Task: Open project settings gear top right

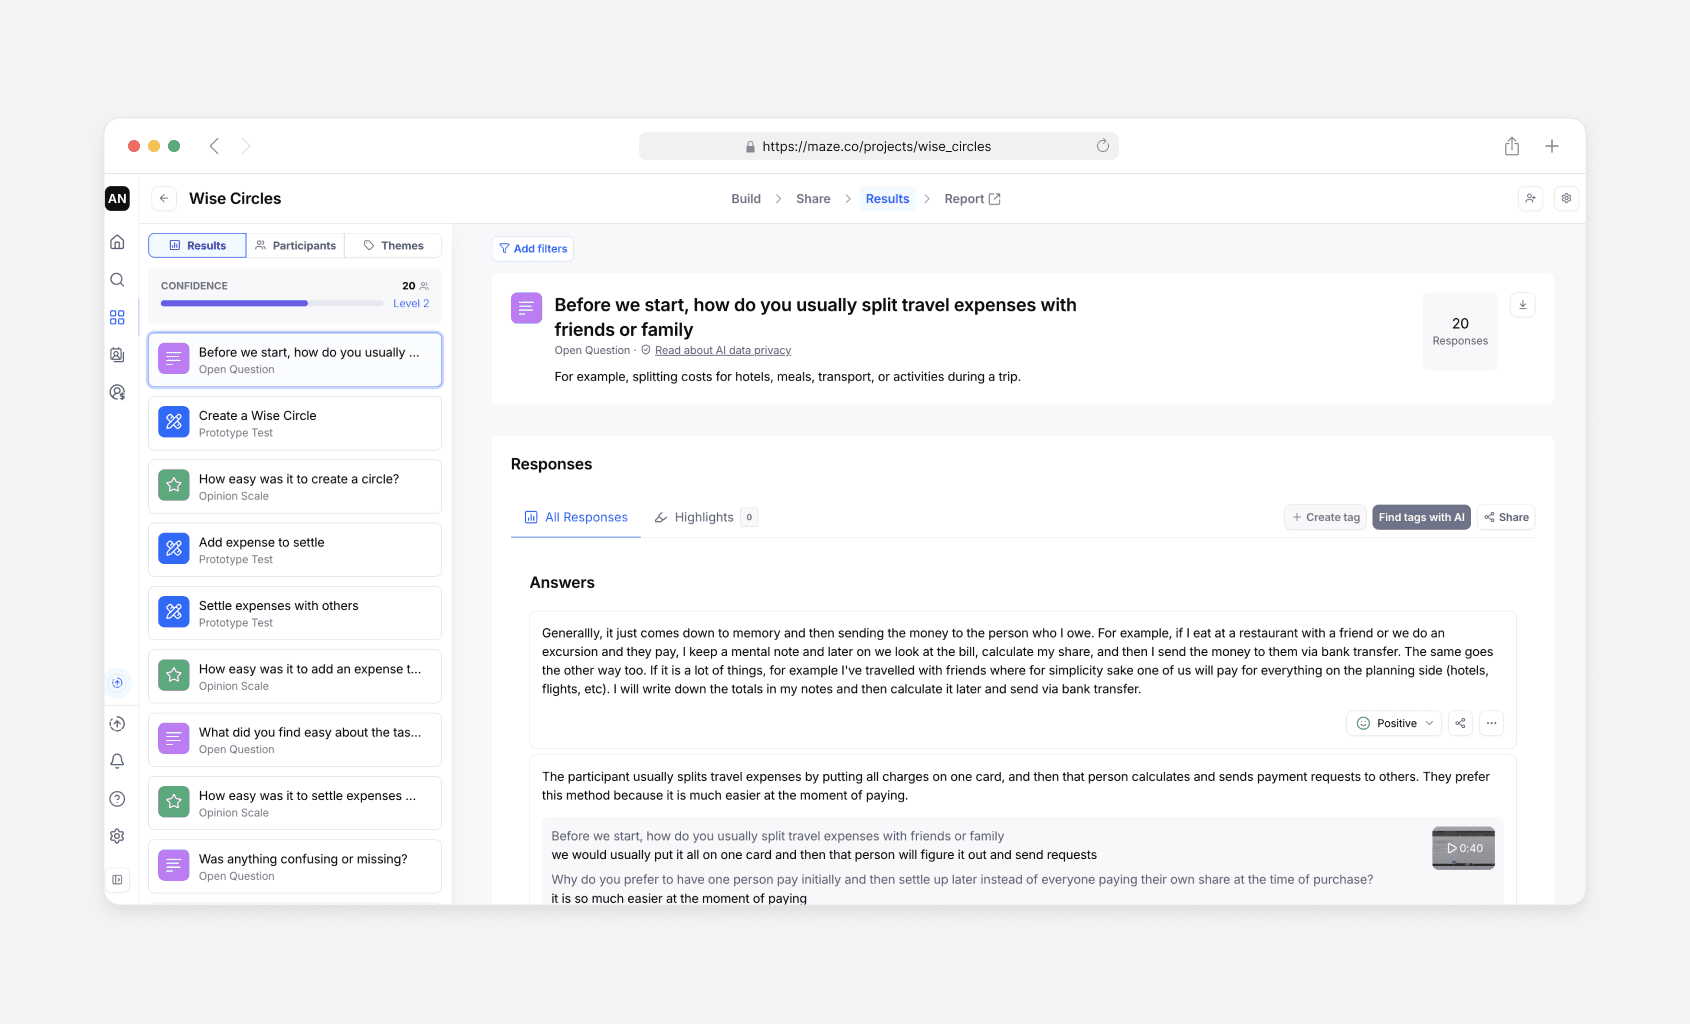Action: pyautogui.click(x=1566, y=198)
